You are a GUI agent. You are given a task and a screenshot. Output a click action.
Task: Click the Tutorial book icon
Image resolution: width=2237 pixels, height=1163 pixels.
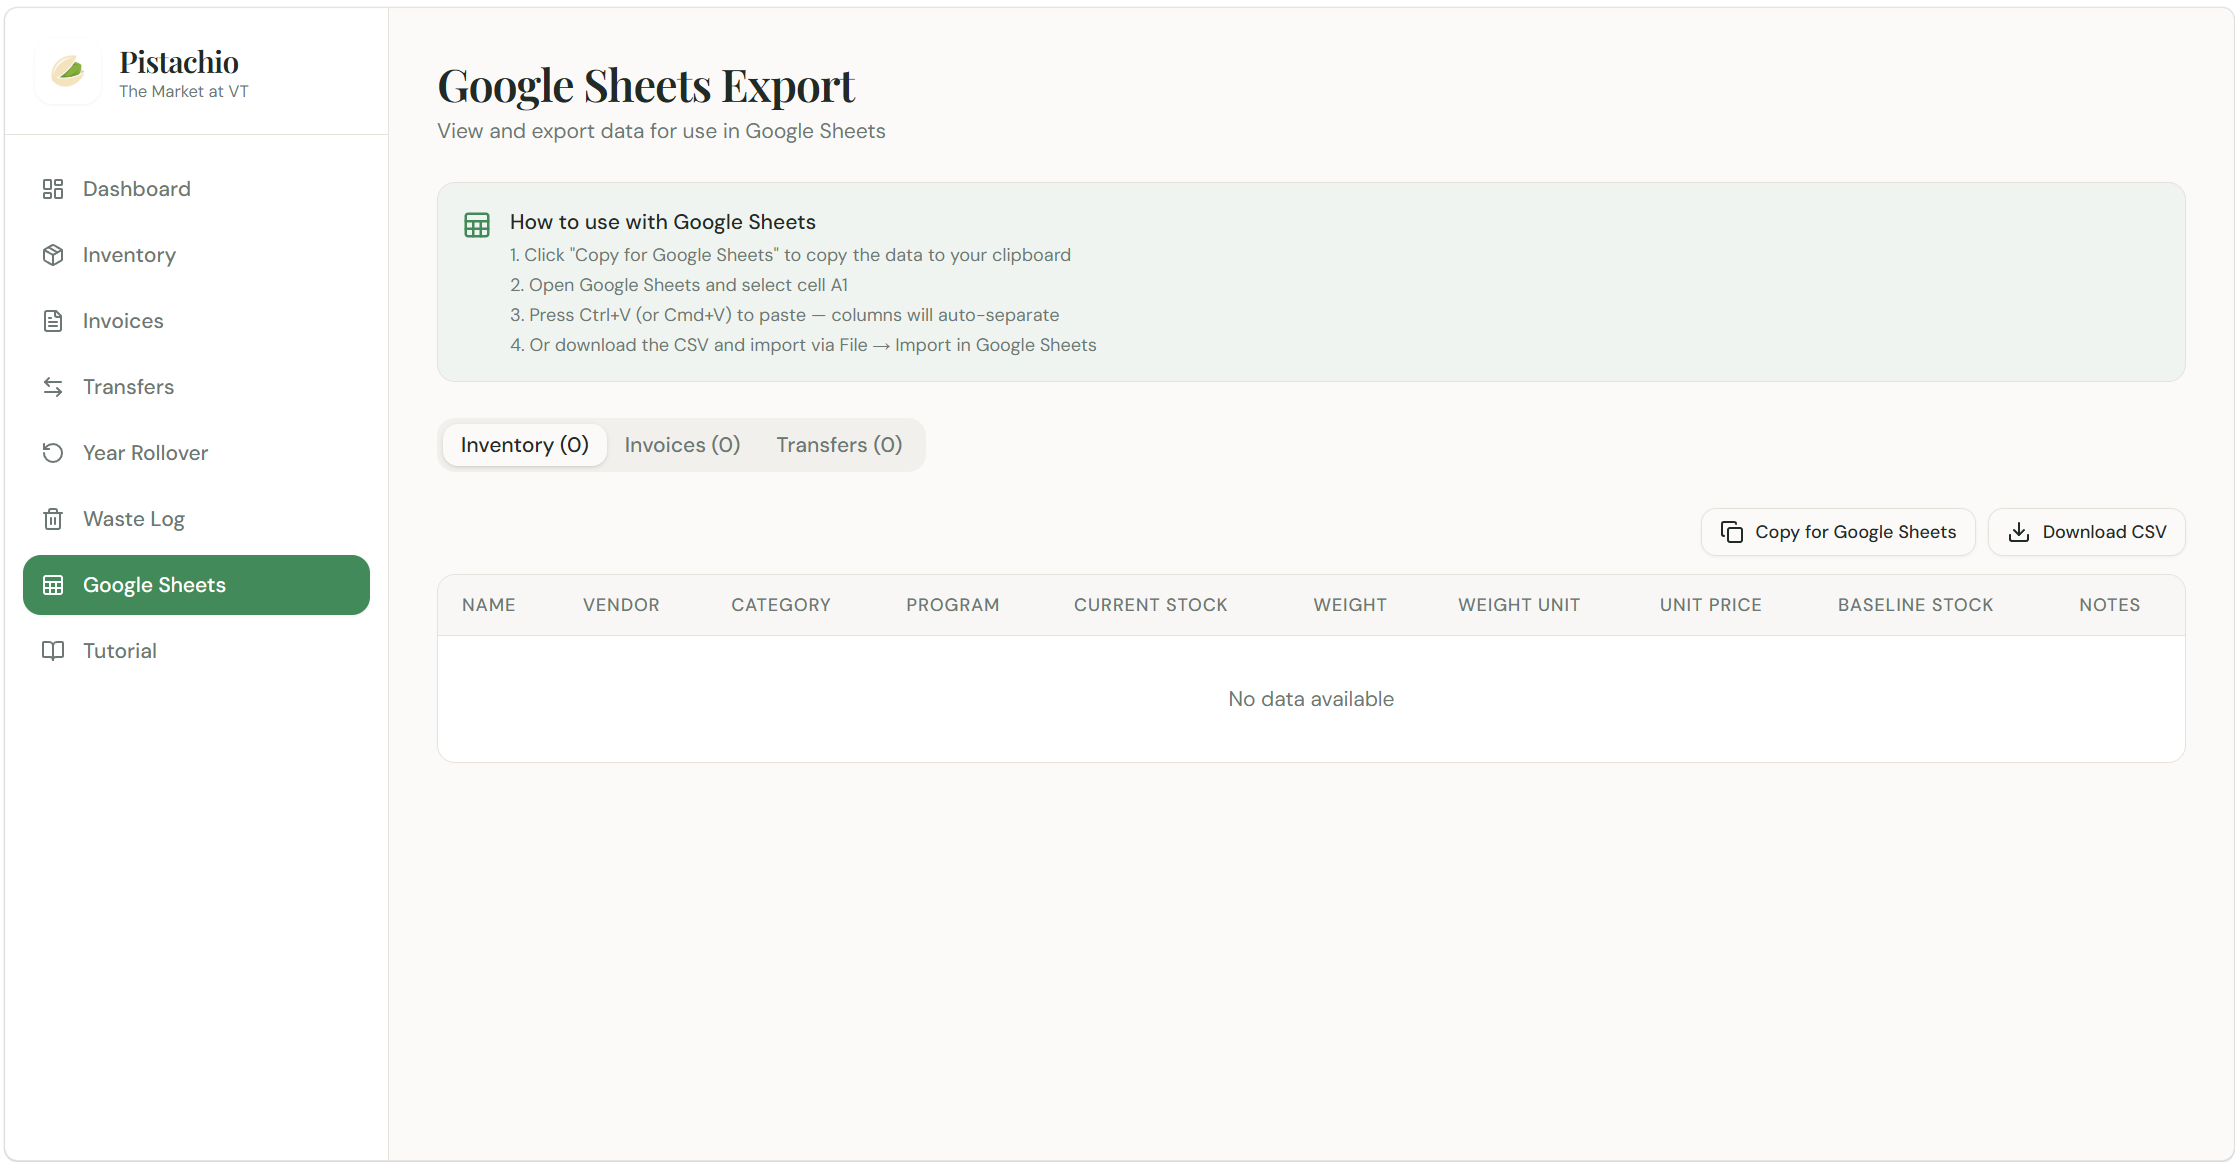(53, 651)
